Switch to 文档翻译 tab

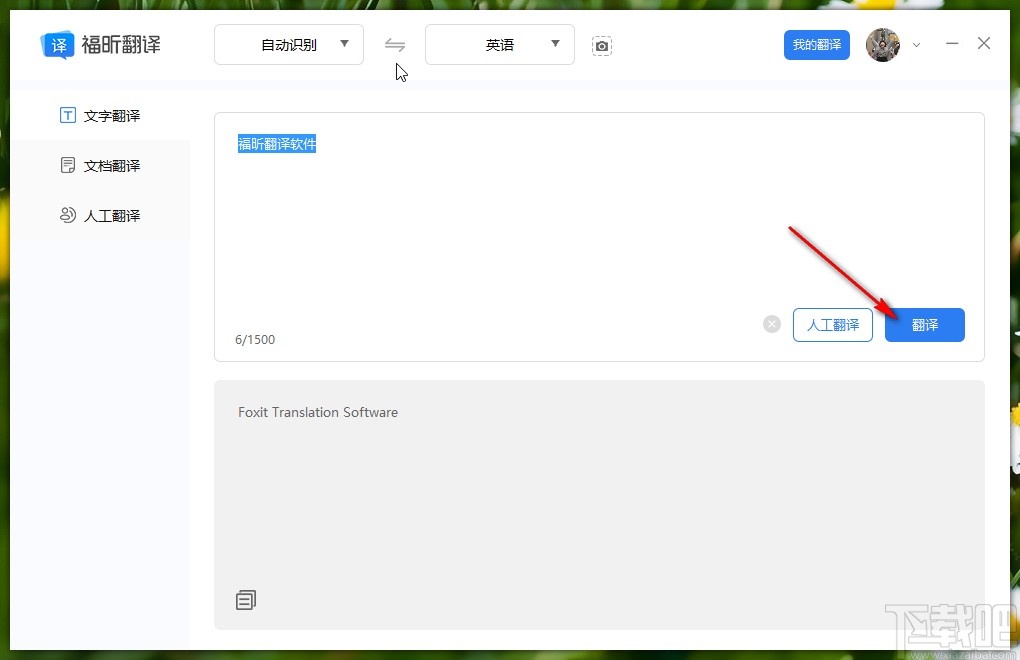(x=100, y=165)
